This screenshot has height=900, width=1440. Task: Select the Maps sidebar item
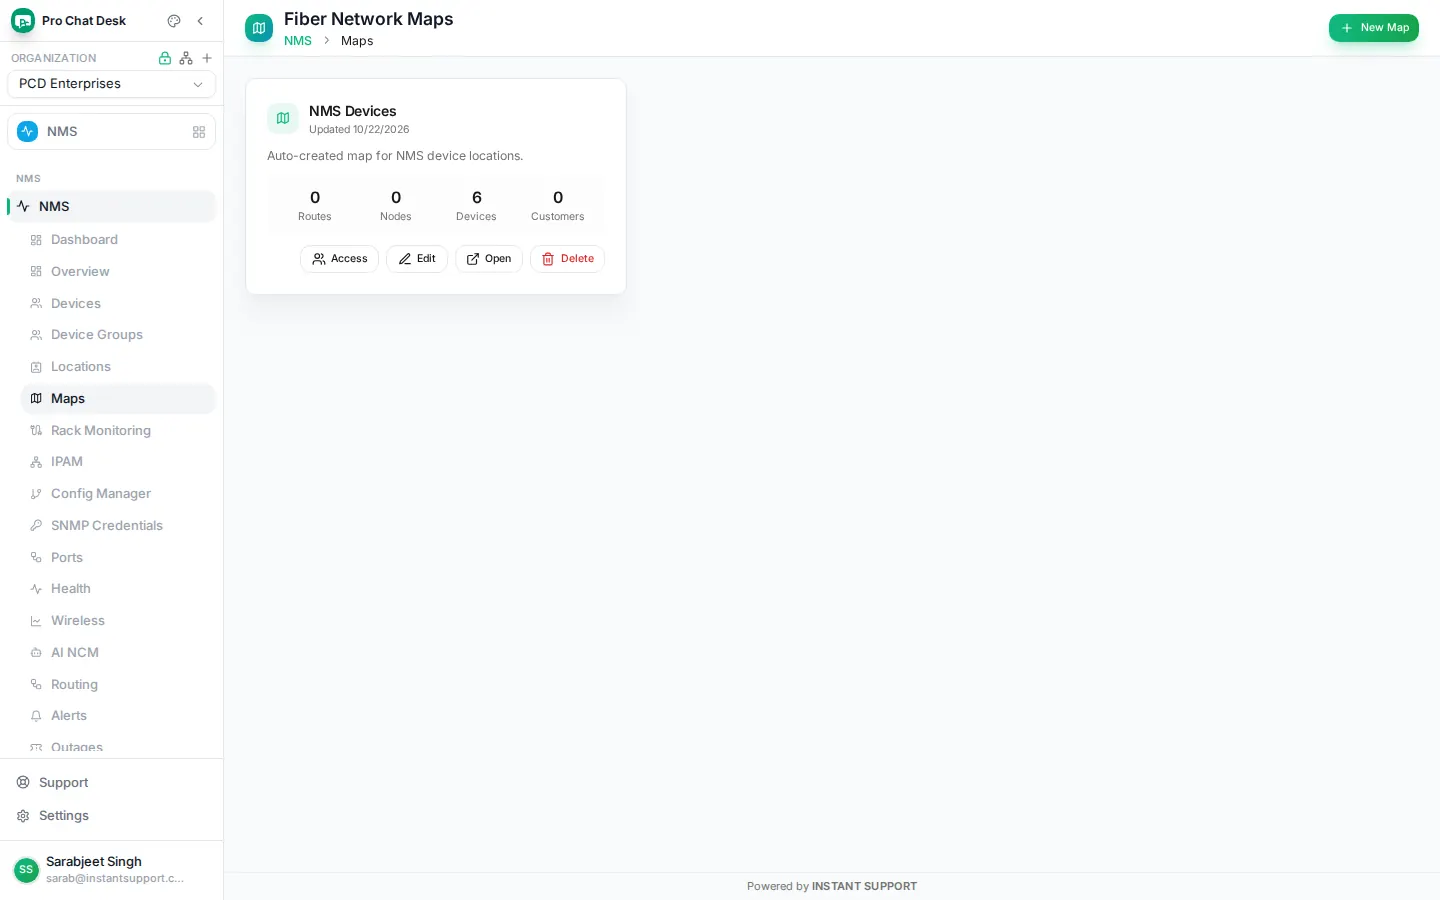118,399
